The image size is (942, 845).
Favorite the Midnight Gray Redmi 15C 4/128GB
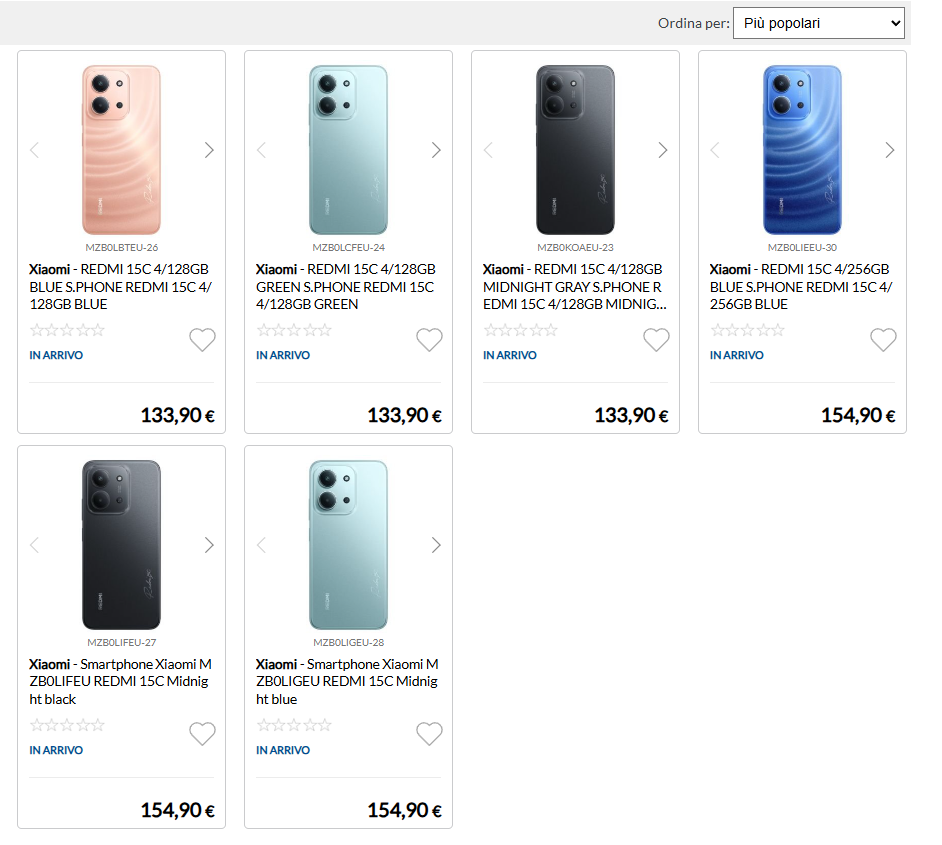click(656, 340)
